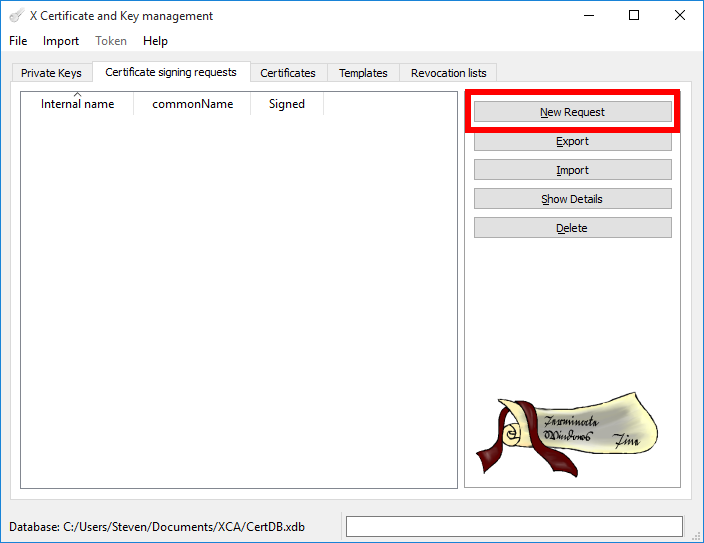The image size is (704, 543).
Task: Sort list by commonName column
Action: click(x=192, y=104)
